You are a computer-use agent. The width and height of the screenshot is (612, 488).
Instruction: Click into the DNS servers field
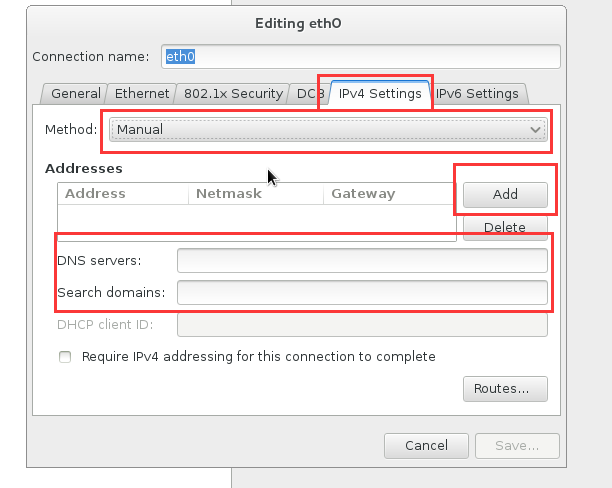(362, 261)
